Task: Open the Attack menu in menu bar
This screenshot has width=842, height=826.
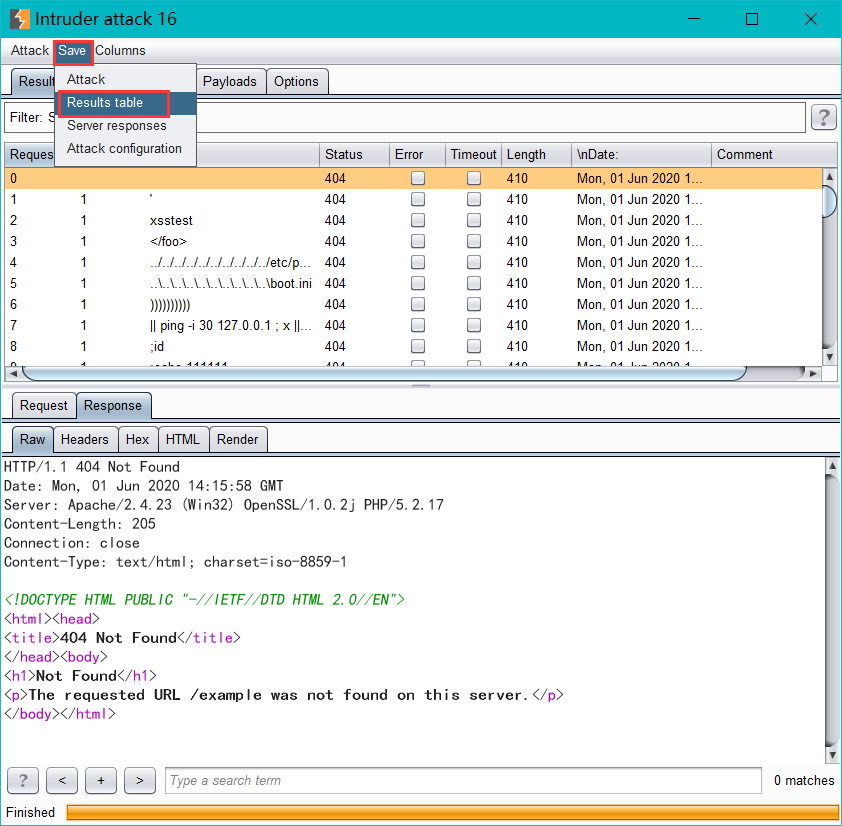Action: coord(30,50)
